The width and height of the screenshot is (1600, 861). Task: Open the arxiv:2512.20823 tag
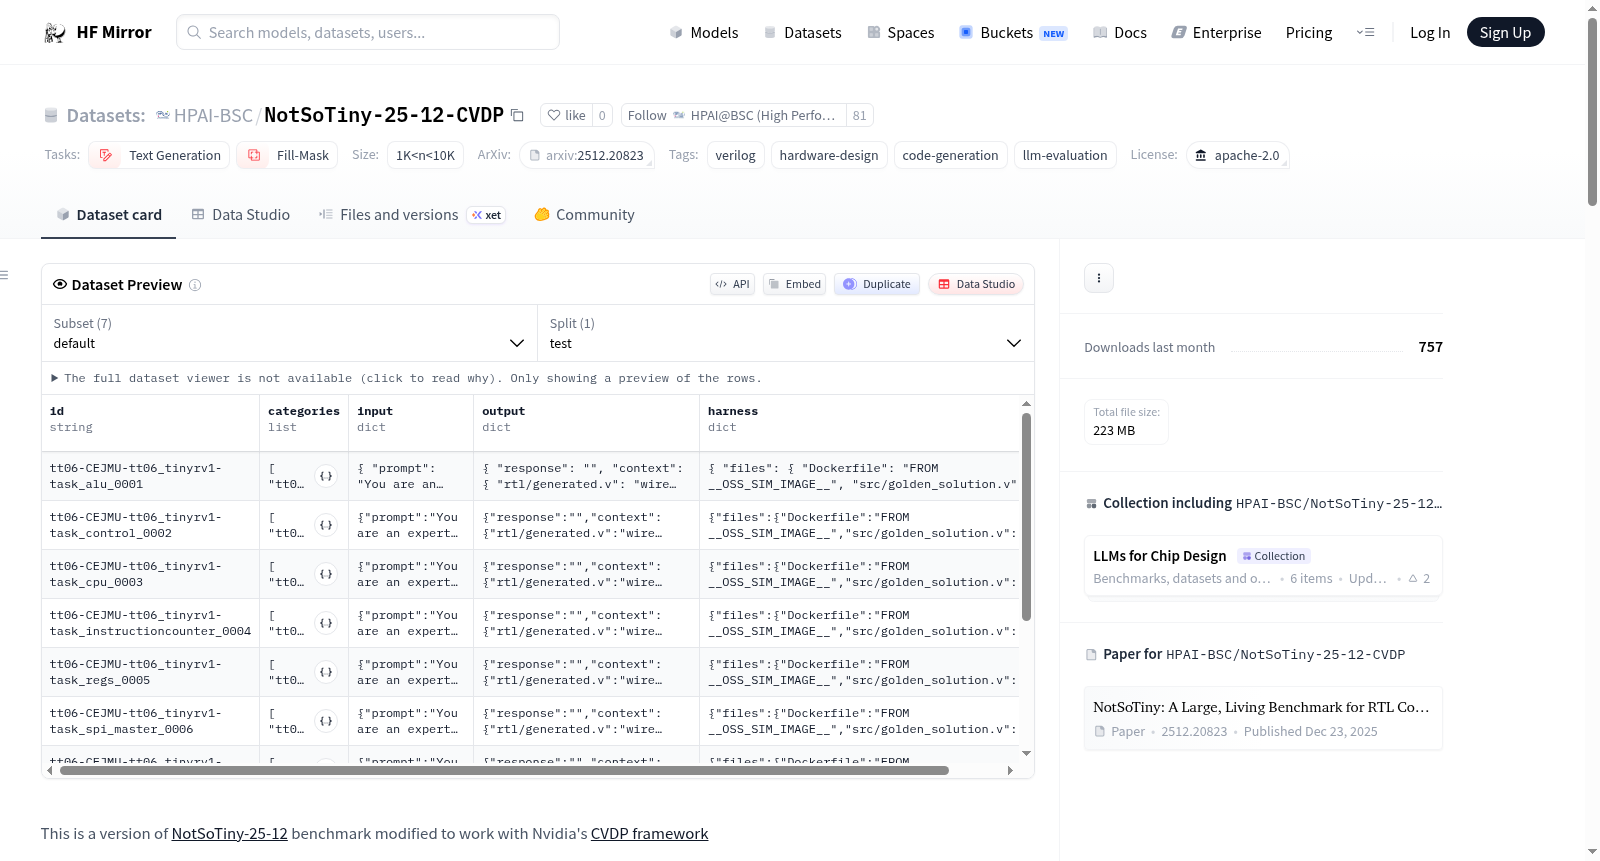[587, 155]
